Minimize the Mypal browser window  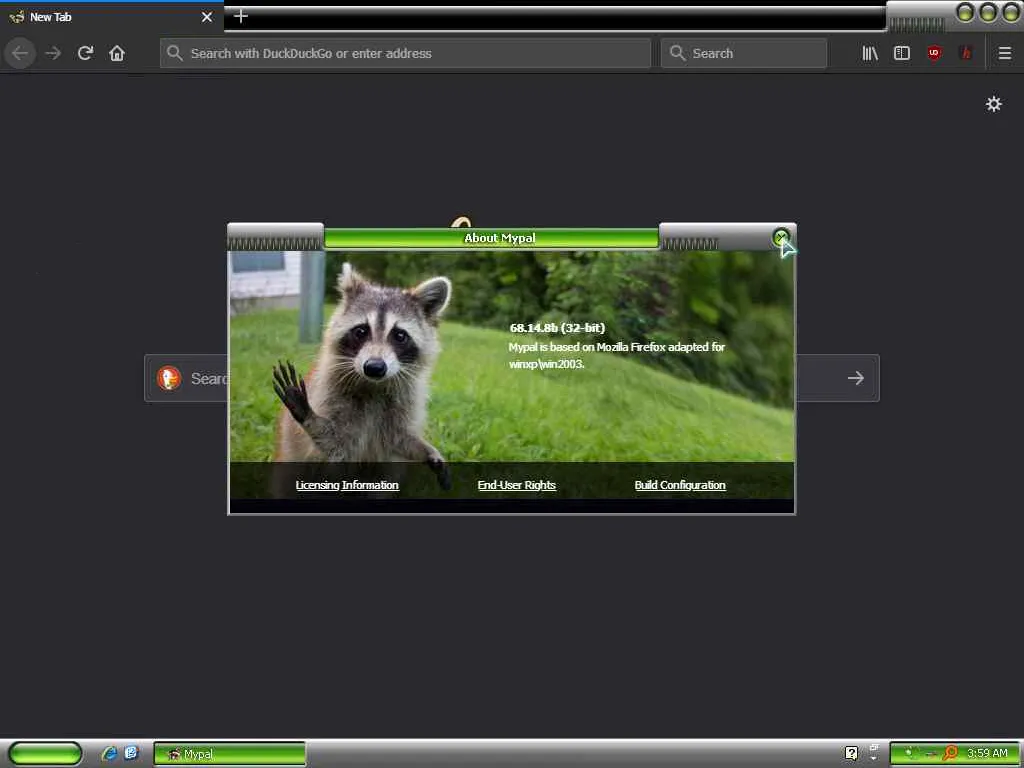[965, 12]
